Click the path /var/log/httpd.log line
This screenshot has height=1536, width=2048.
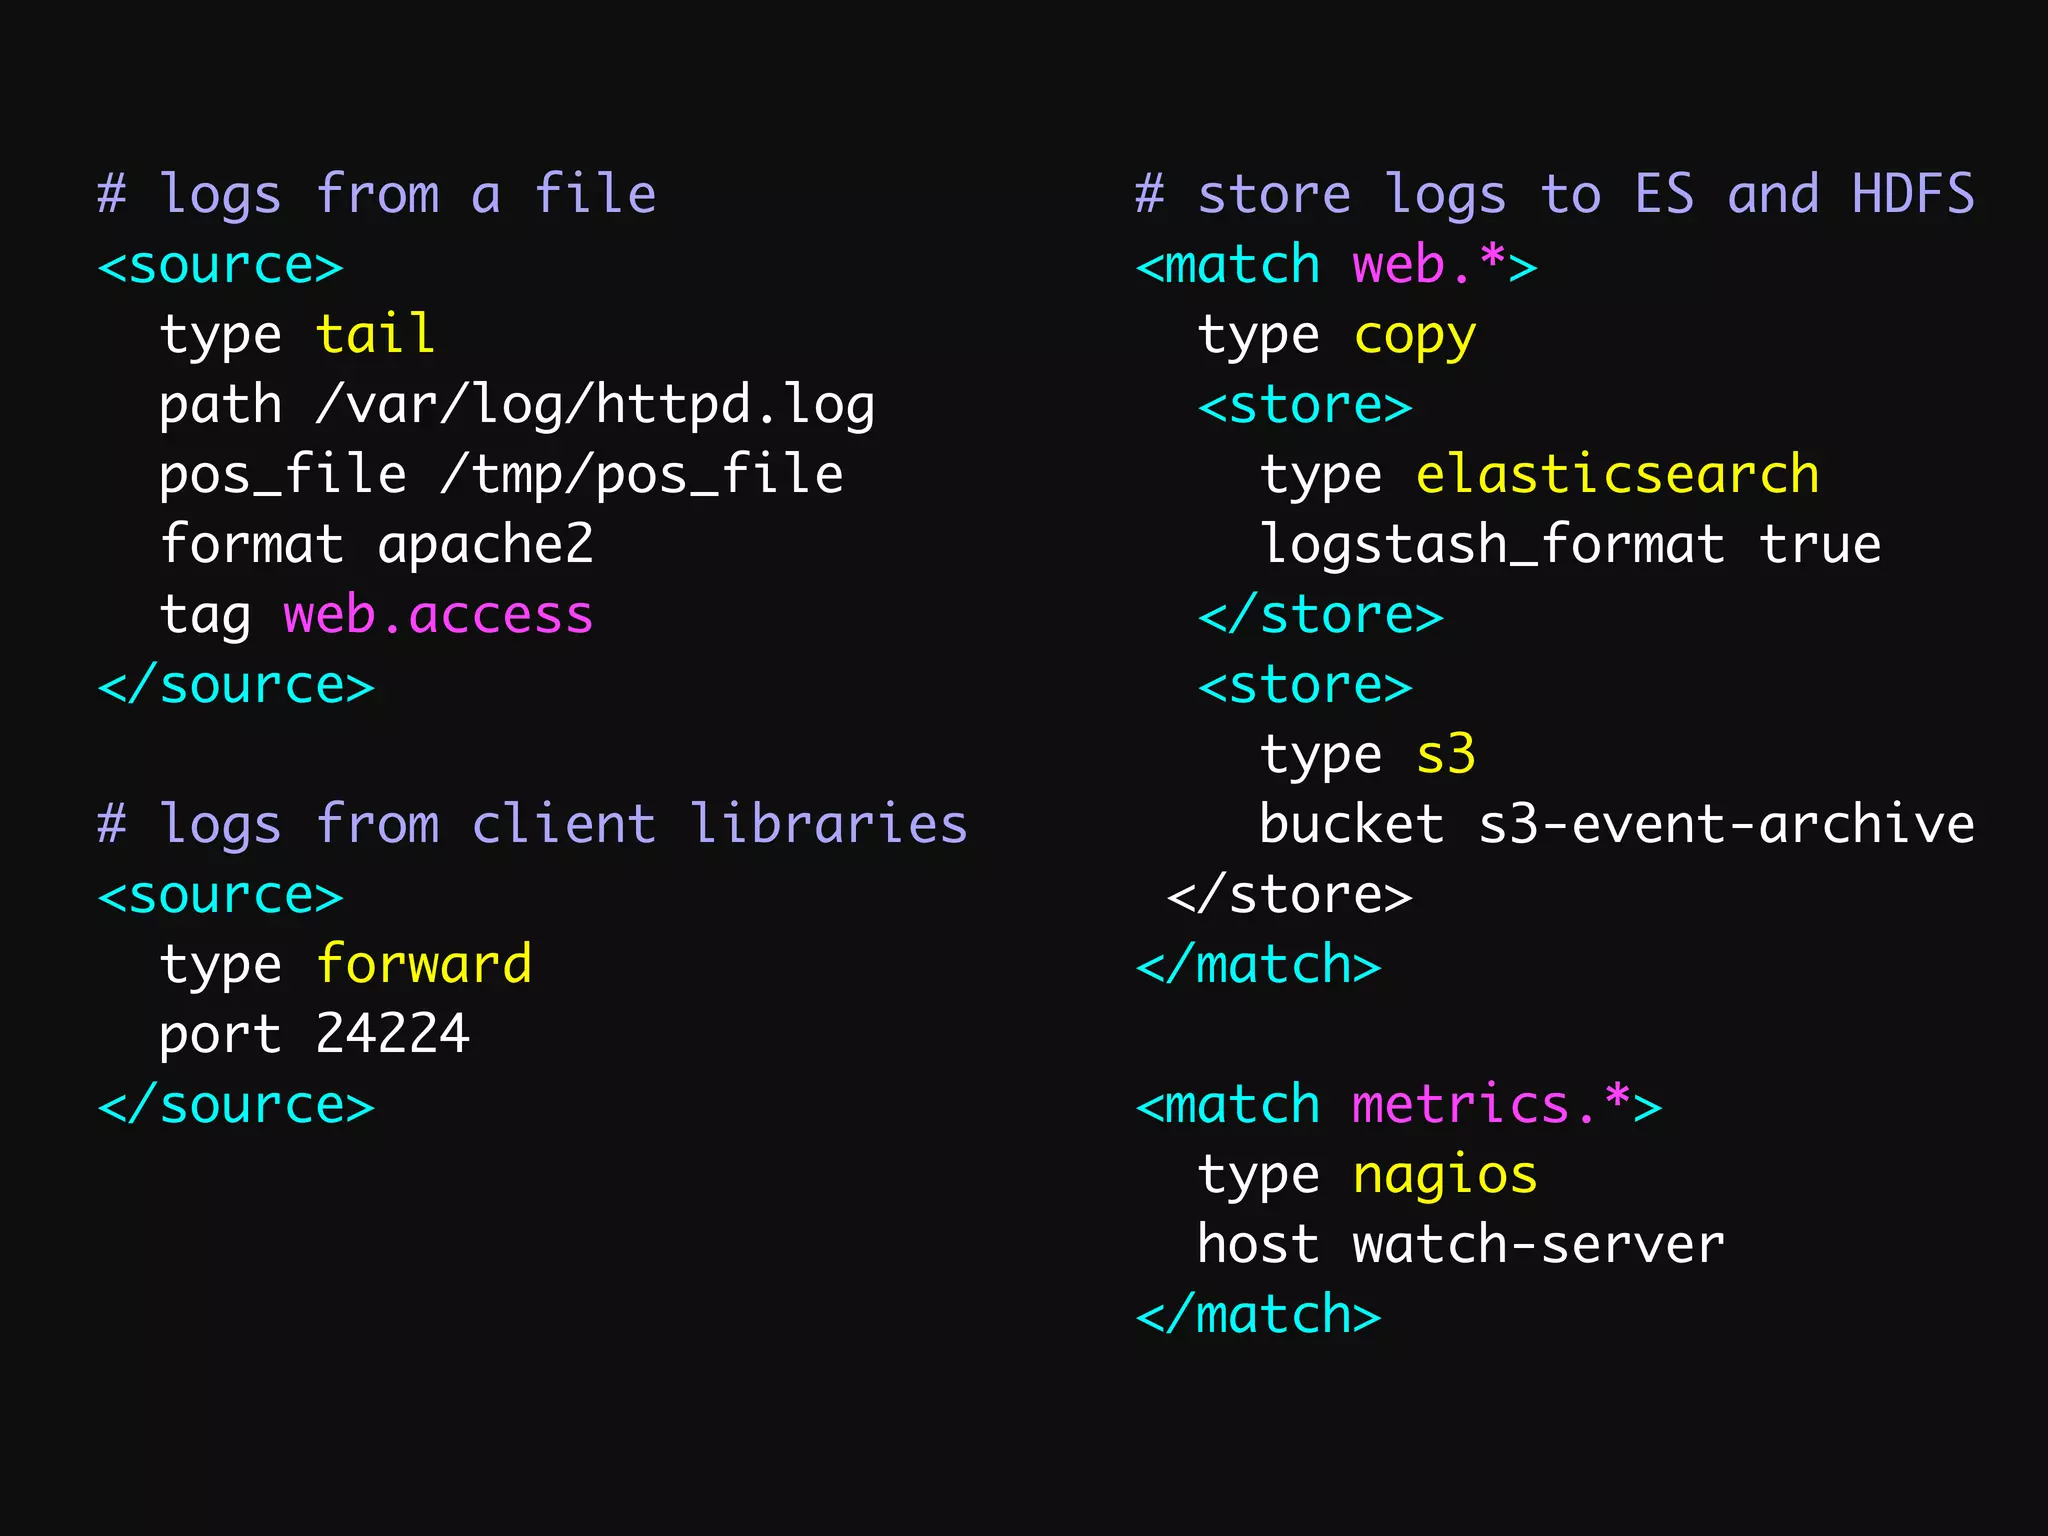516,405
